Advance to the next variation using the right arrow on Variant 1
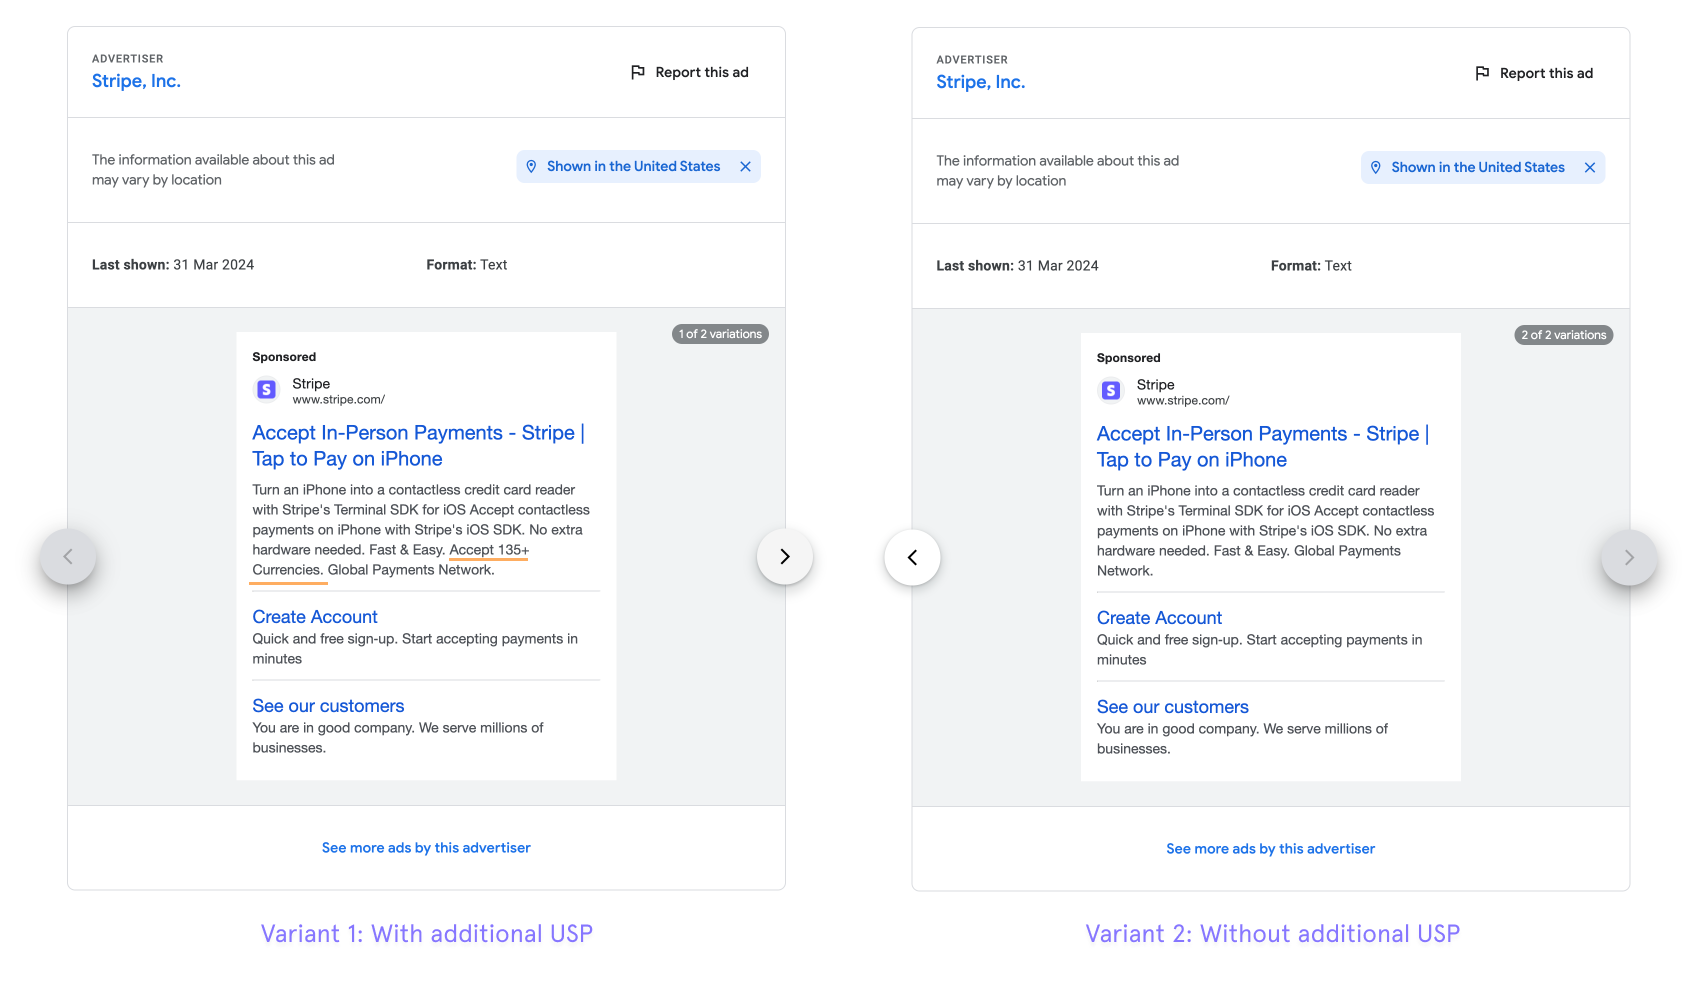Screen dimensions: 1696x989 tap(785, 557)
